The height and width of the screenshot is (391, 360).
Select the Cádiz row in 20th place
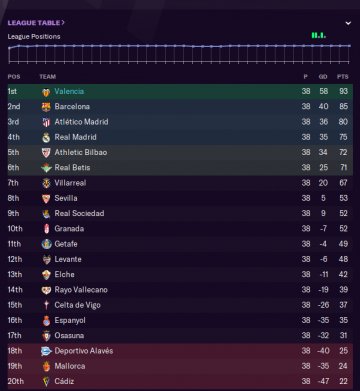pos(180,381)
